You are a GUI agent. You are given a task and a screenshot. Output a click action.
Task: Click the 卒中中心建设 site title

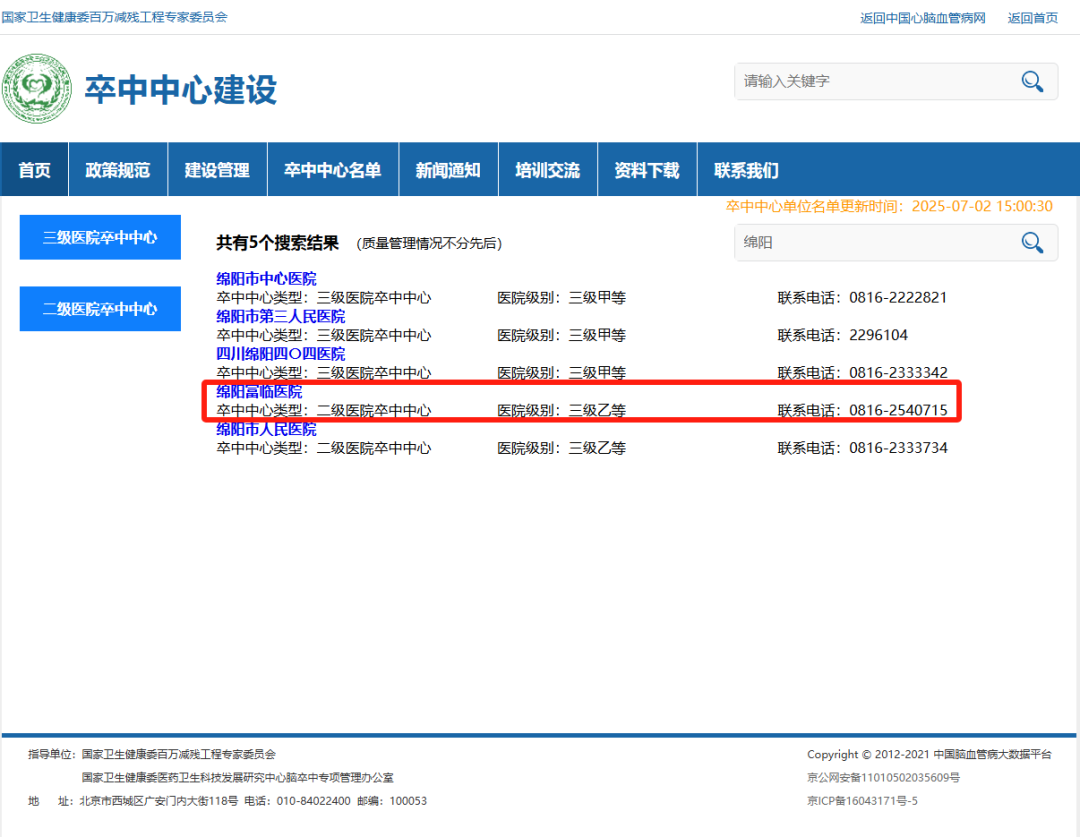(x=180, y=90)
